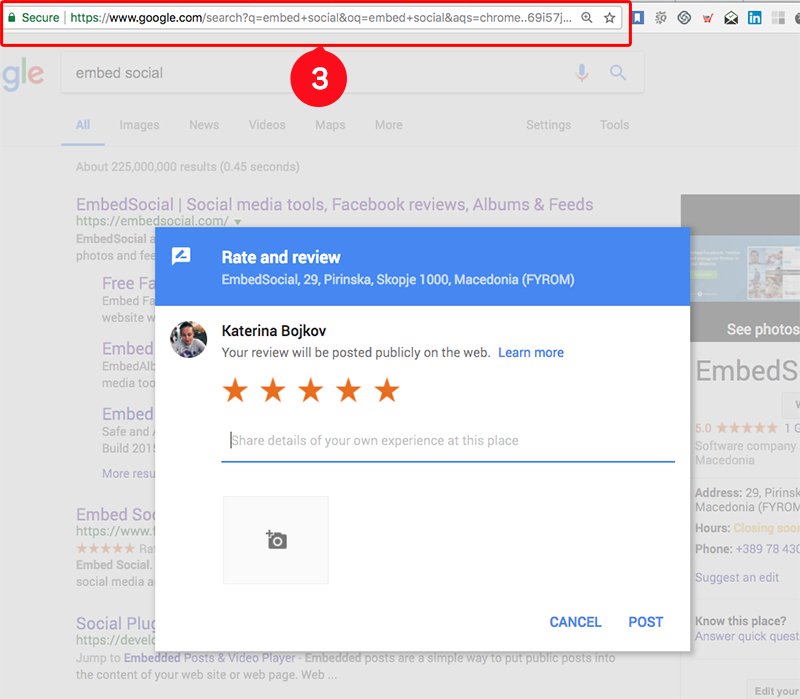Click the business address in dialog header
The image size is (800, 699).
point(398,280)
